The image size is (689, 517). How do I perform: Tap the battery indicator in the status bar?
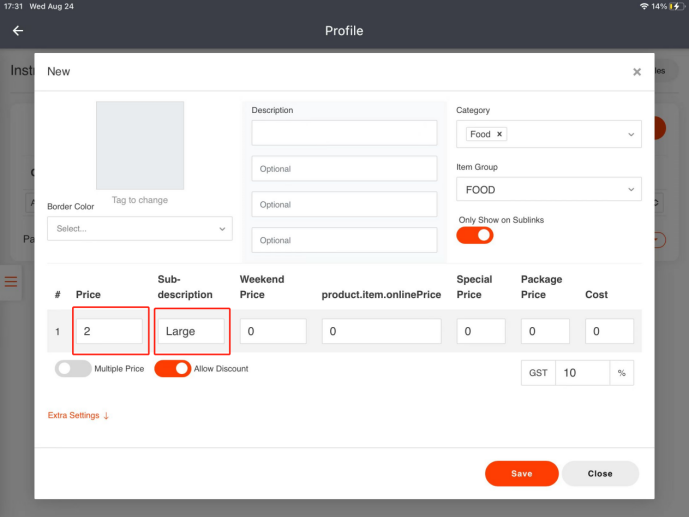[675, 6]
